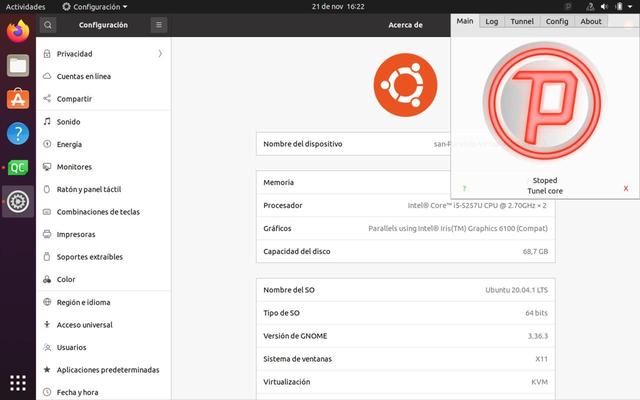640x400 pixels.
Task: Click the Soportes extraíbles USB icon
Action: coord(47,256)
